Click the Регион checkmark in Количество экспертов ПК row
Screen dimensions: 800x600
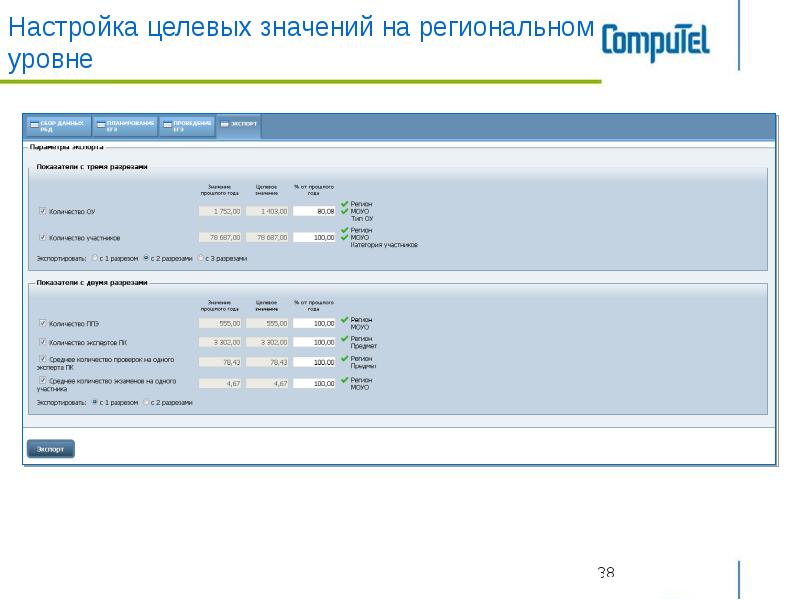coord(344,339)
